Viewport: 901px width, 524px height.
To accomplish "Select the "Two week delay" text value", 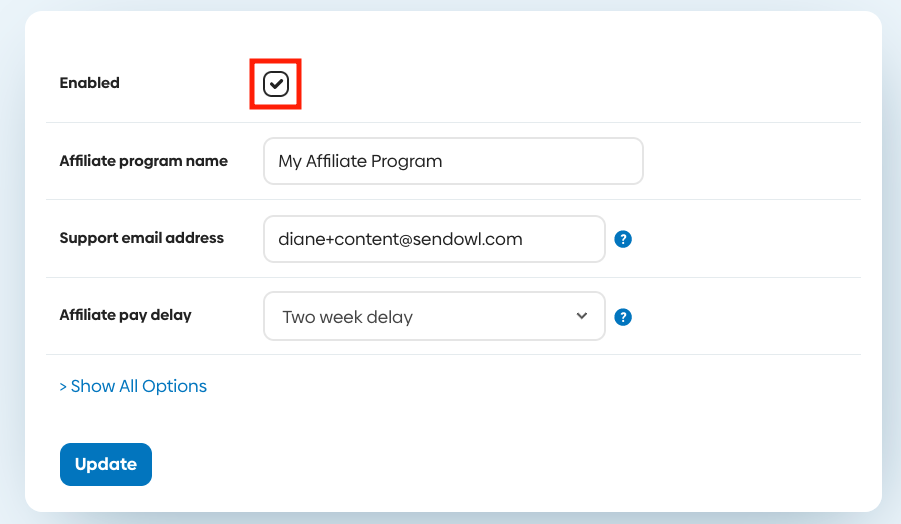I will click(348, 317).
